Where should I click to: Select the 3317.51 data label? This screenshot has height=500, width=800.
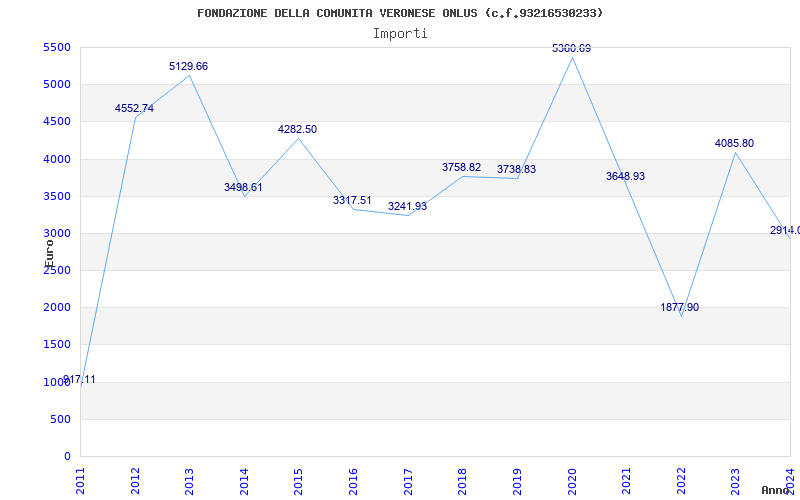[353, 201]
